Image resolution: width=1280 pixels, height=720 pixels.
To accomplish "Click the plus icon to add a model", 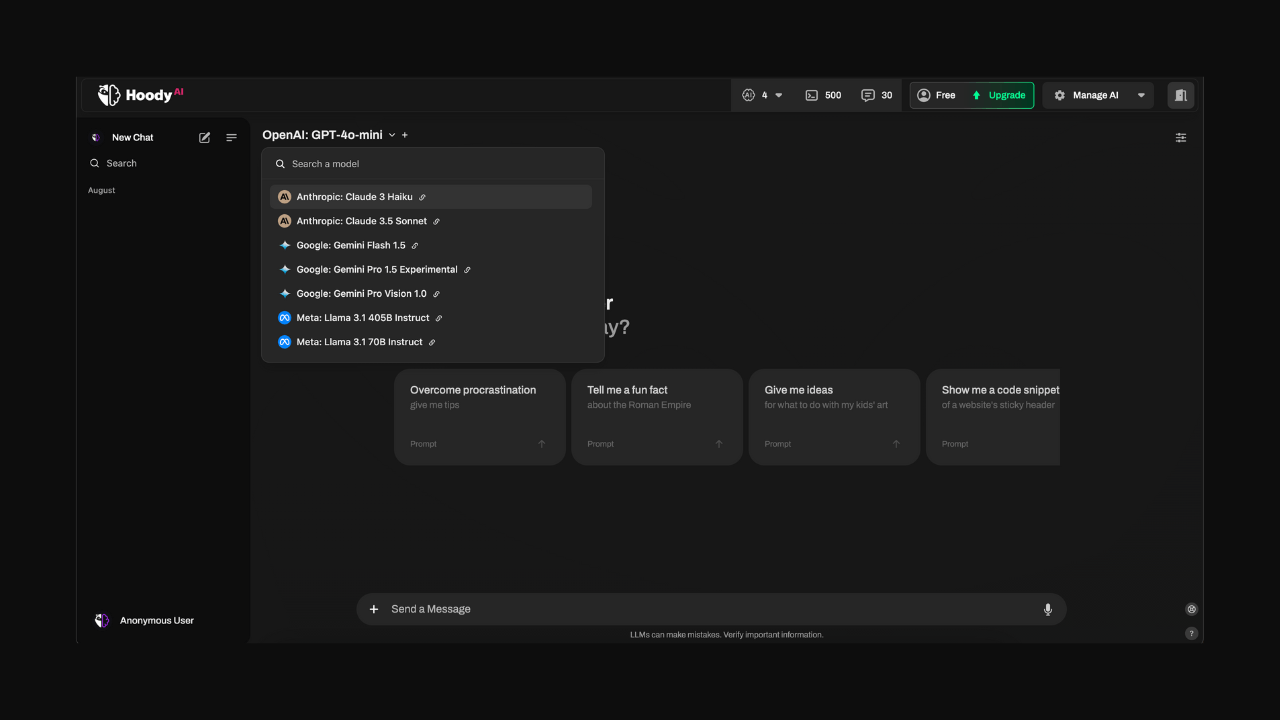I will tap(405, 135).
